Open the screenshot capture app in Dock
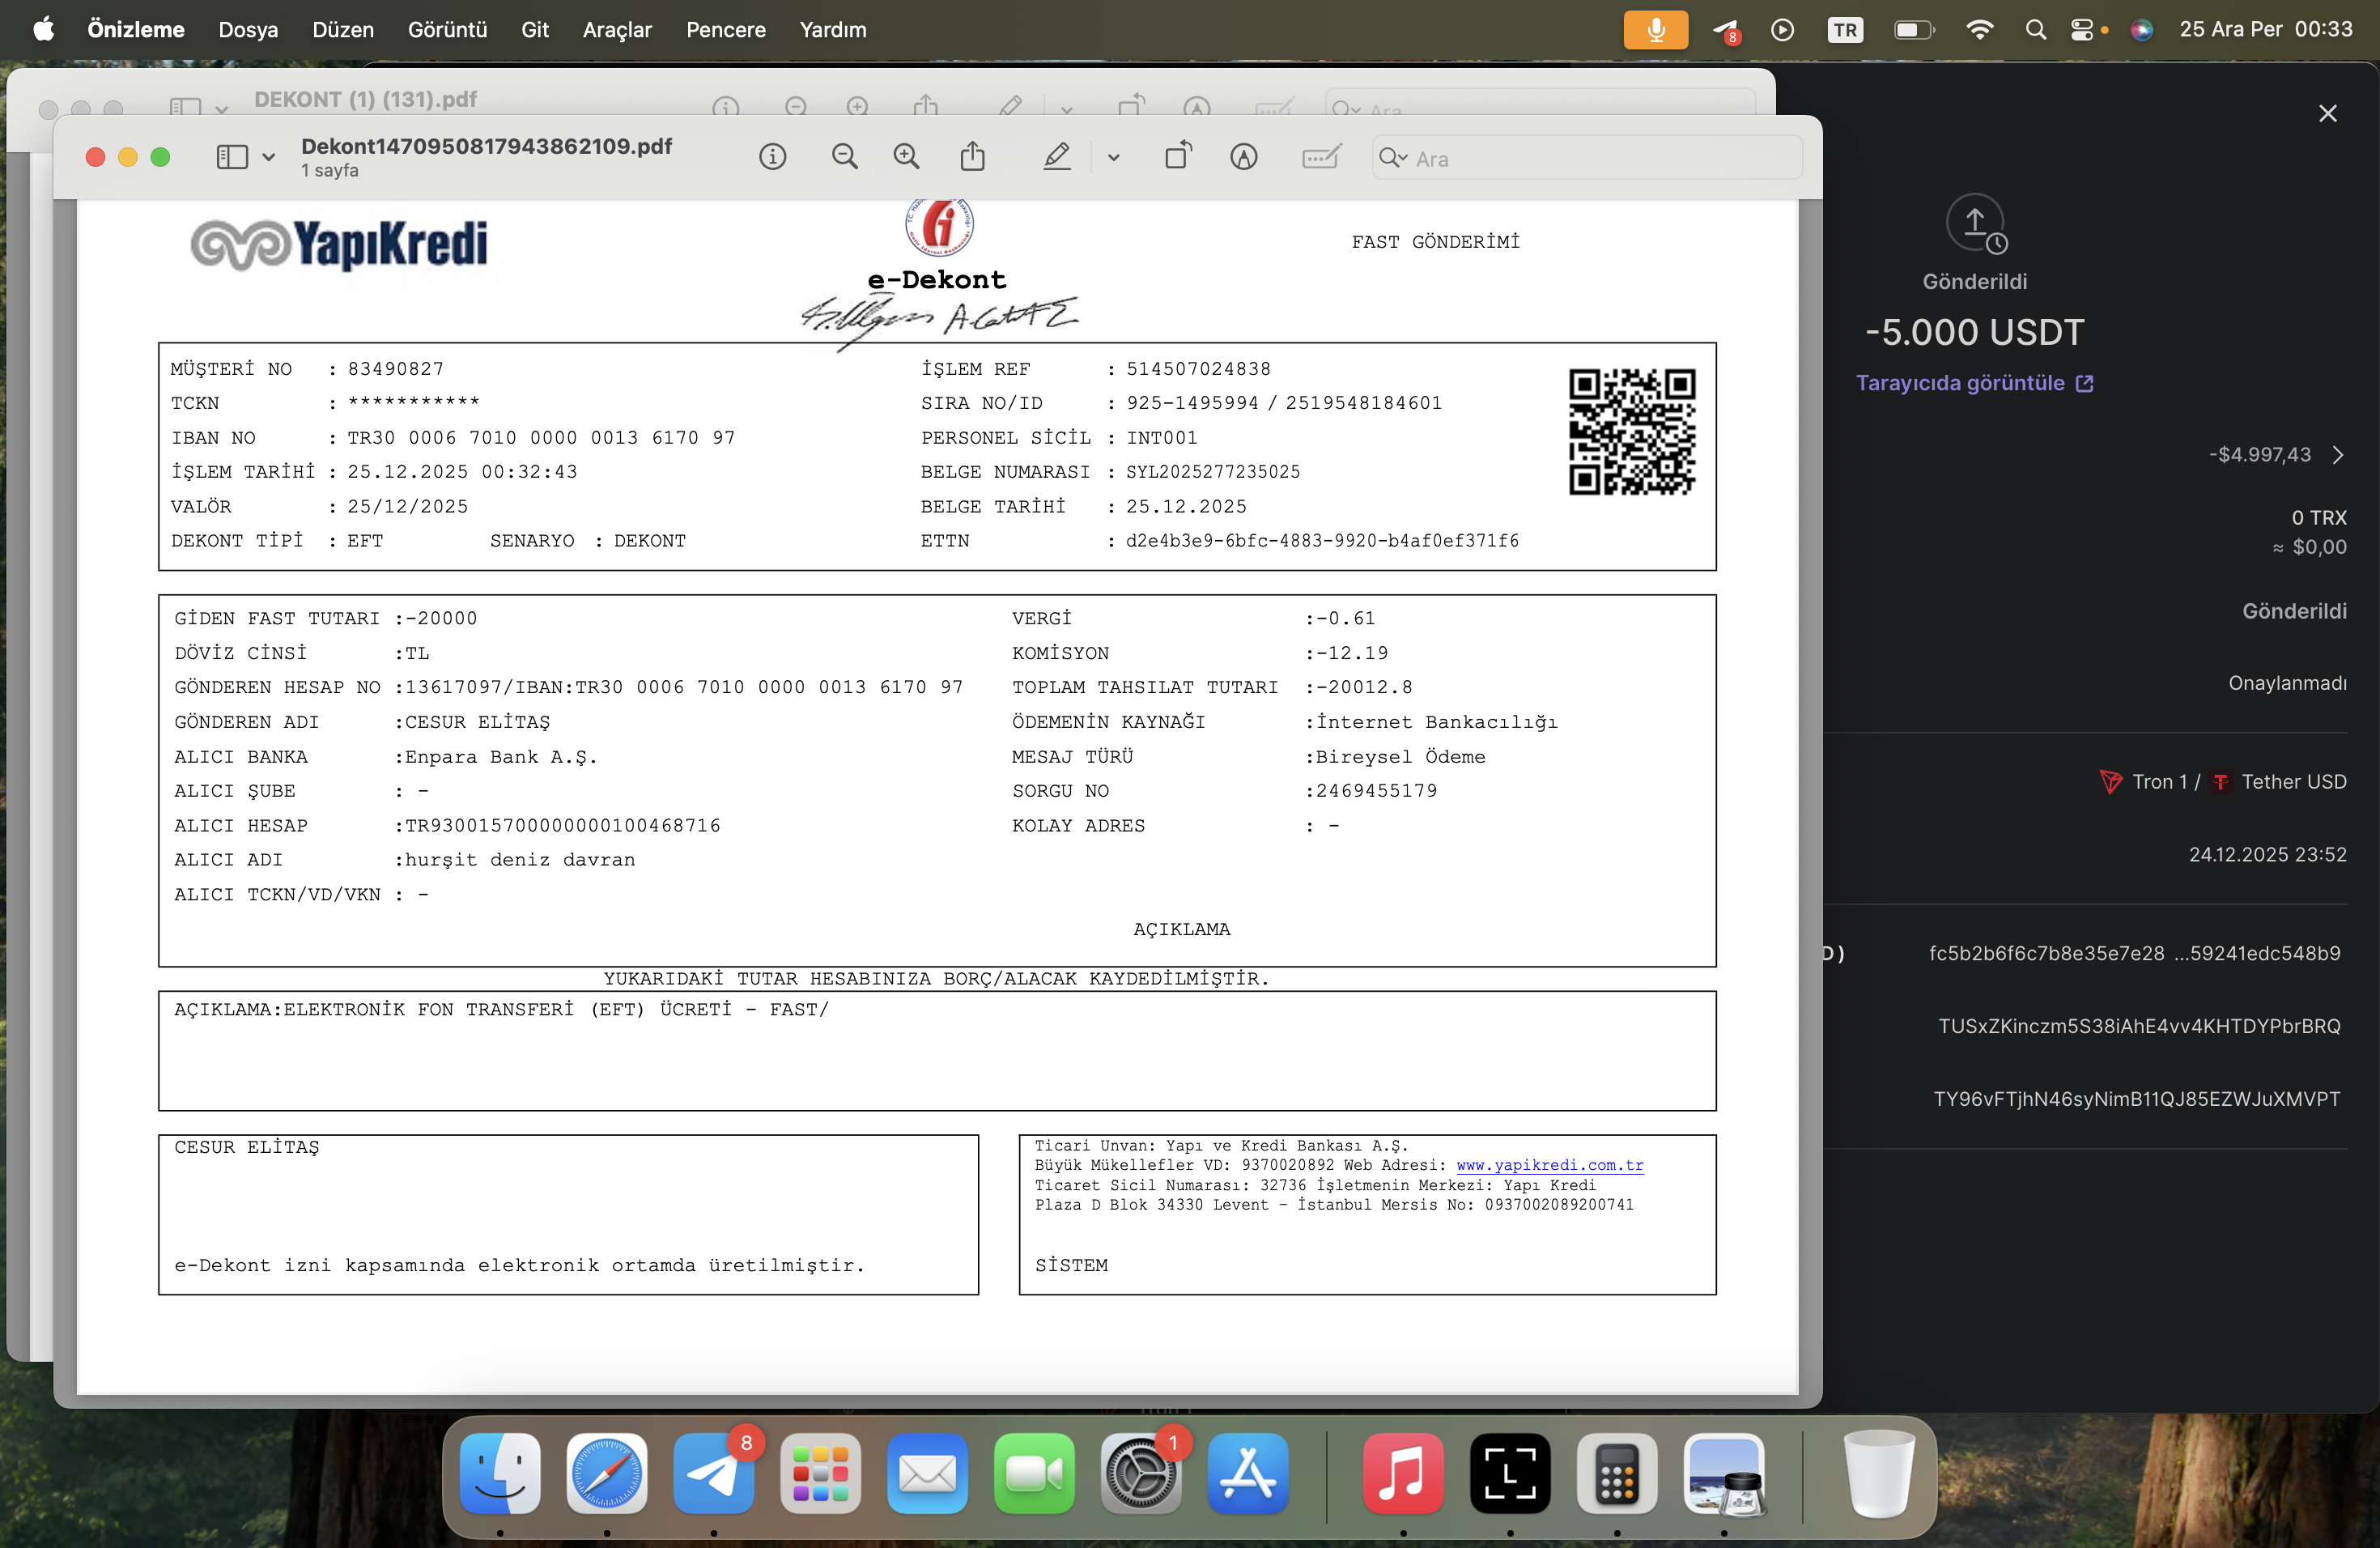Image resolution: width=2380 pixels, height=1548 pixels. 1510,1474
